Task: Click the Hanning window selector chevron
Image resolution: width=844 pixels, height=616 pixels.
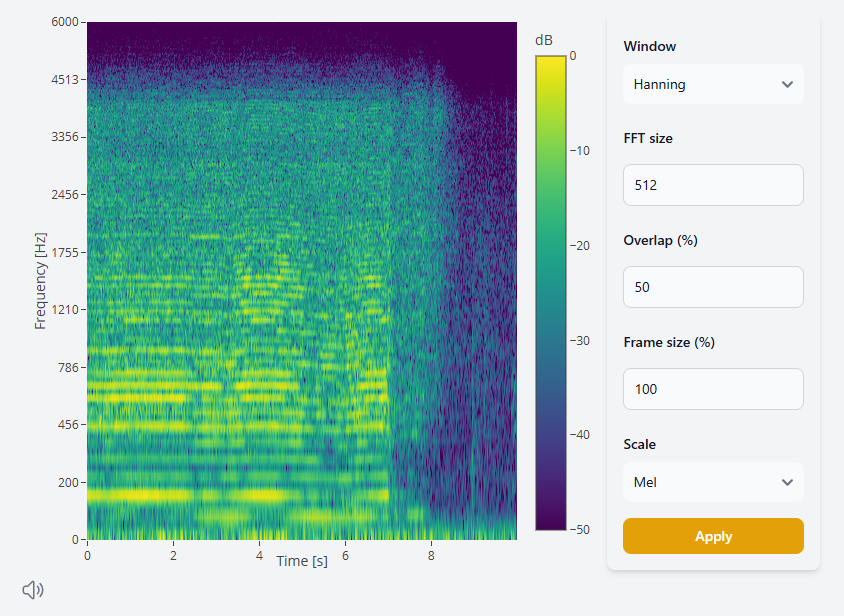Action: (x=787, y=84)
